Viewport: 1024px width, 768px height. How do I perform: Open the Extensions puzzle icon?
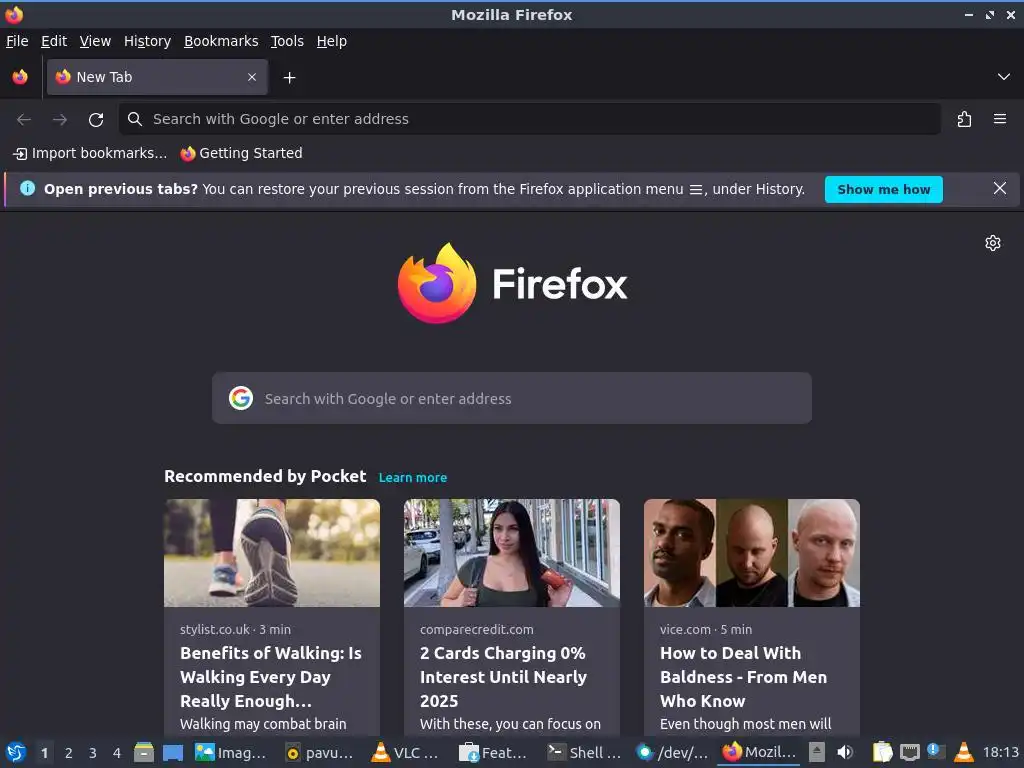965,120
